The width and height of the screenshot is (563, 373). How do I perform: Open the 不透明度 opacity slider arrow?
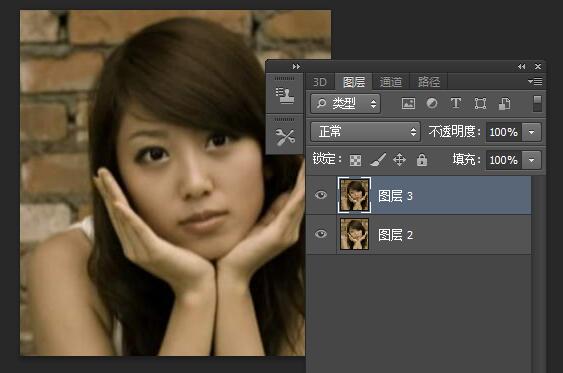[x=531, y=132]
